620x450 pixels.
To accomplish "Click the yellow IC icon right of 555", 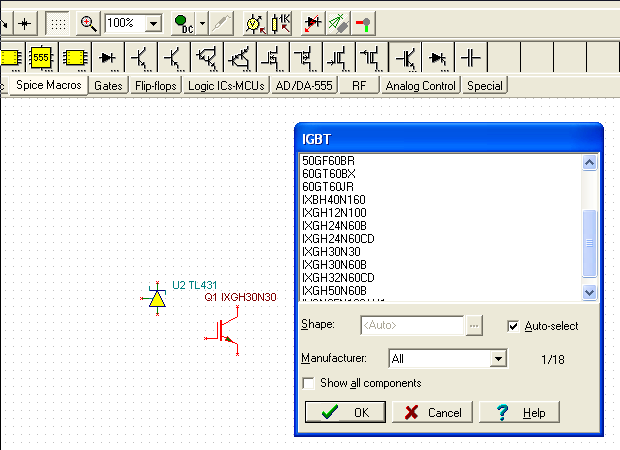I will (x=75, y=58).
